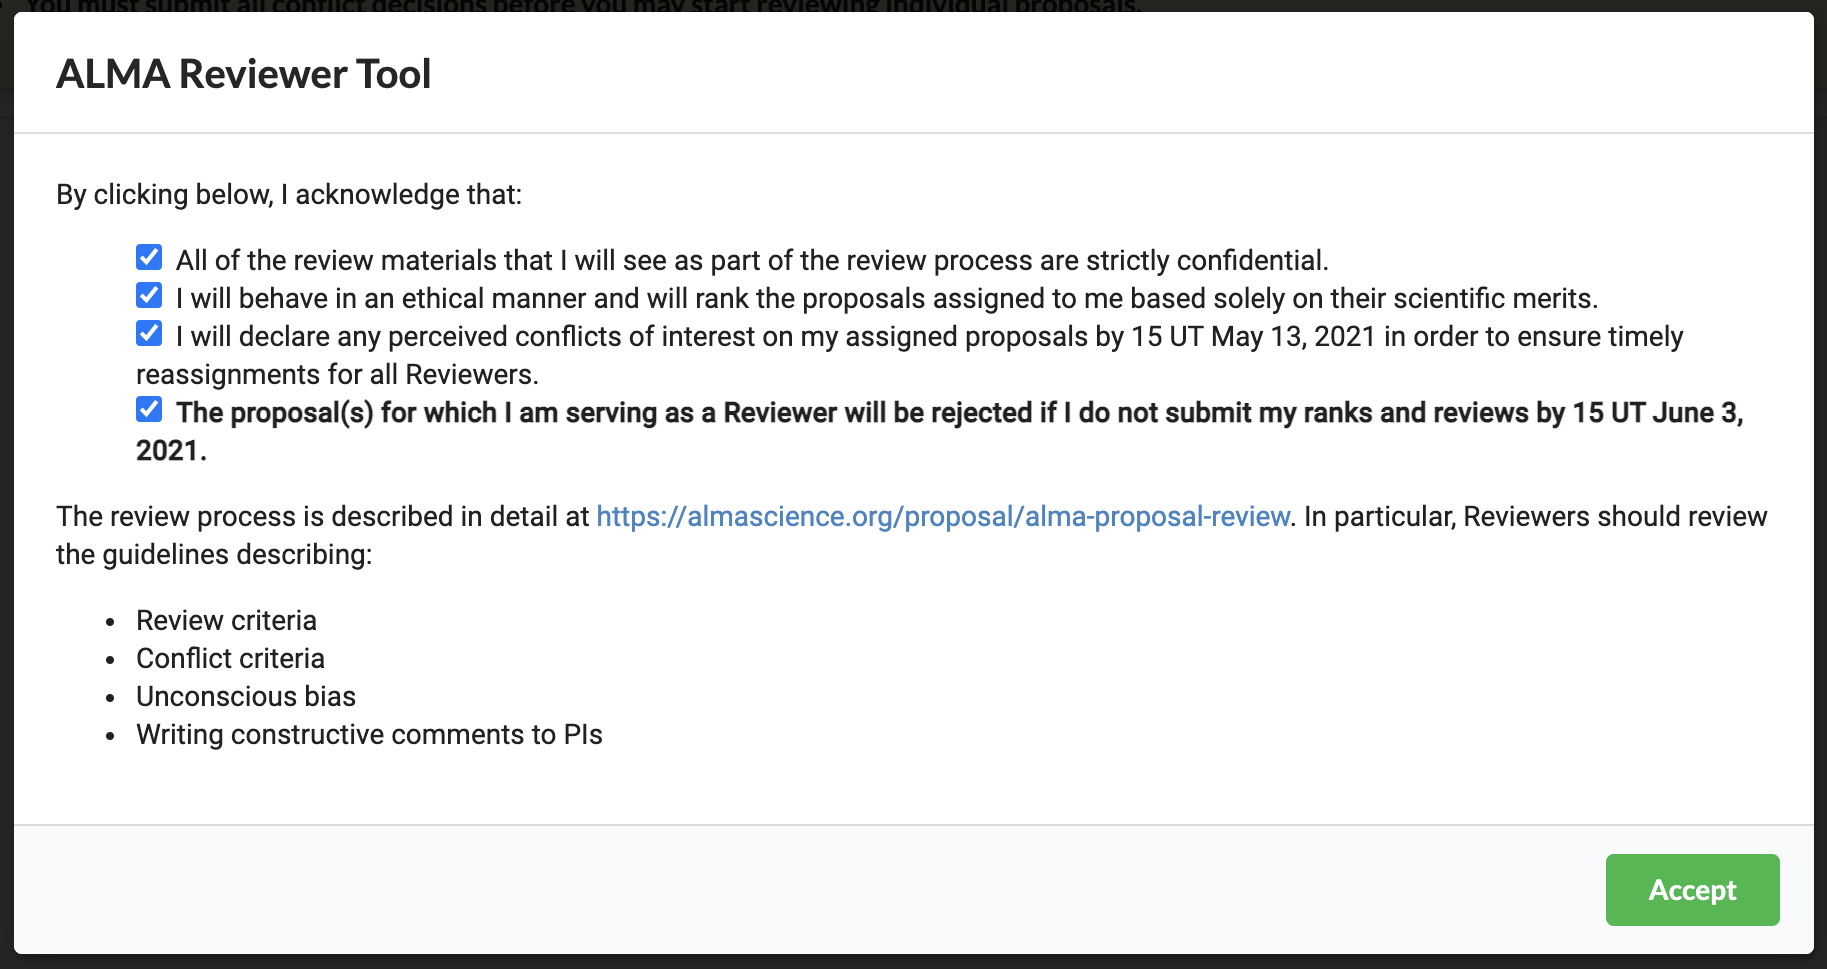Uncheck the conflicts of interest declaration checkbox

149,334
